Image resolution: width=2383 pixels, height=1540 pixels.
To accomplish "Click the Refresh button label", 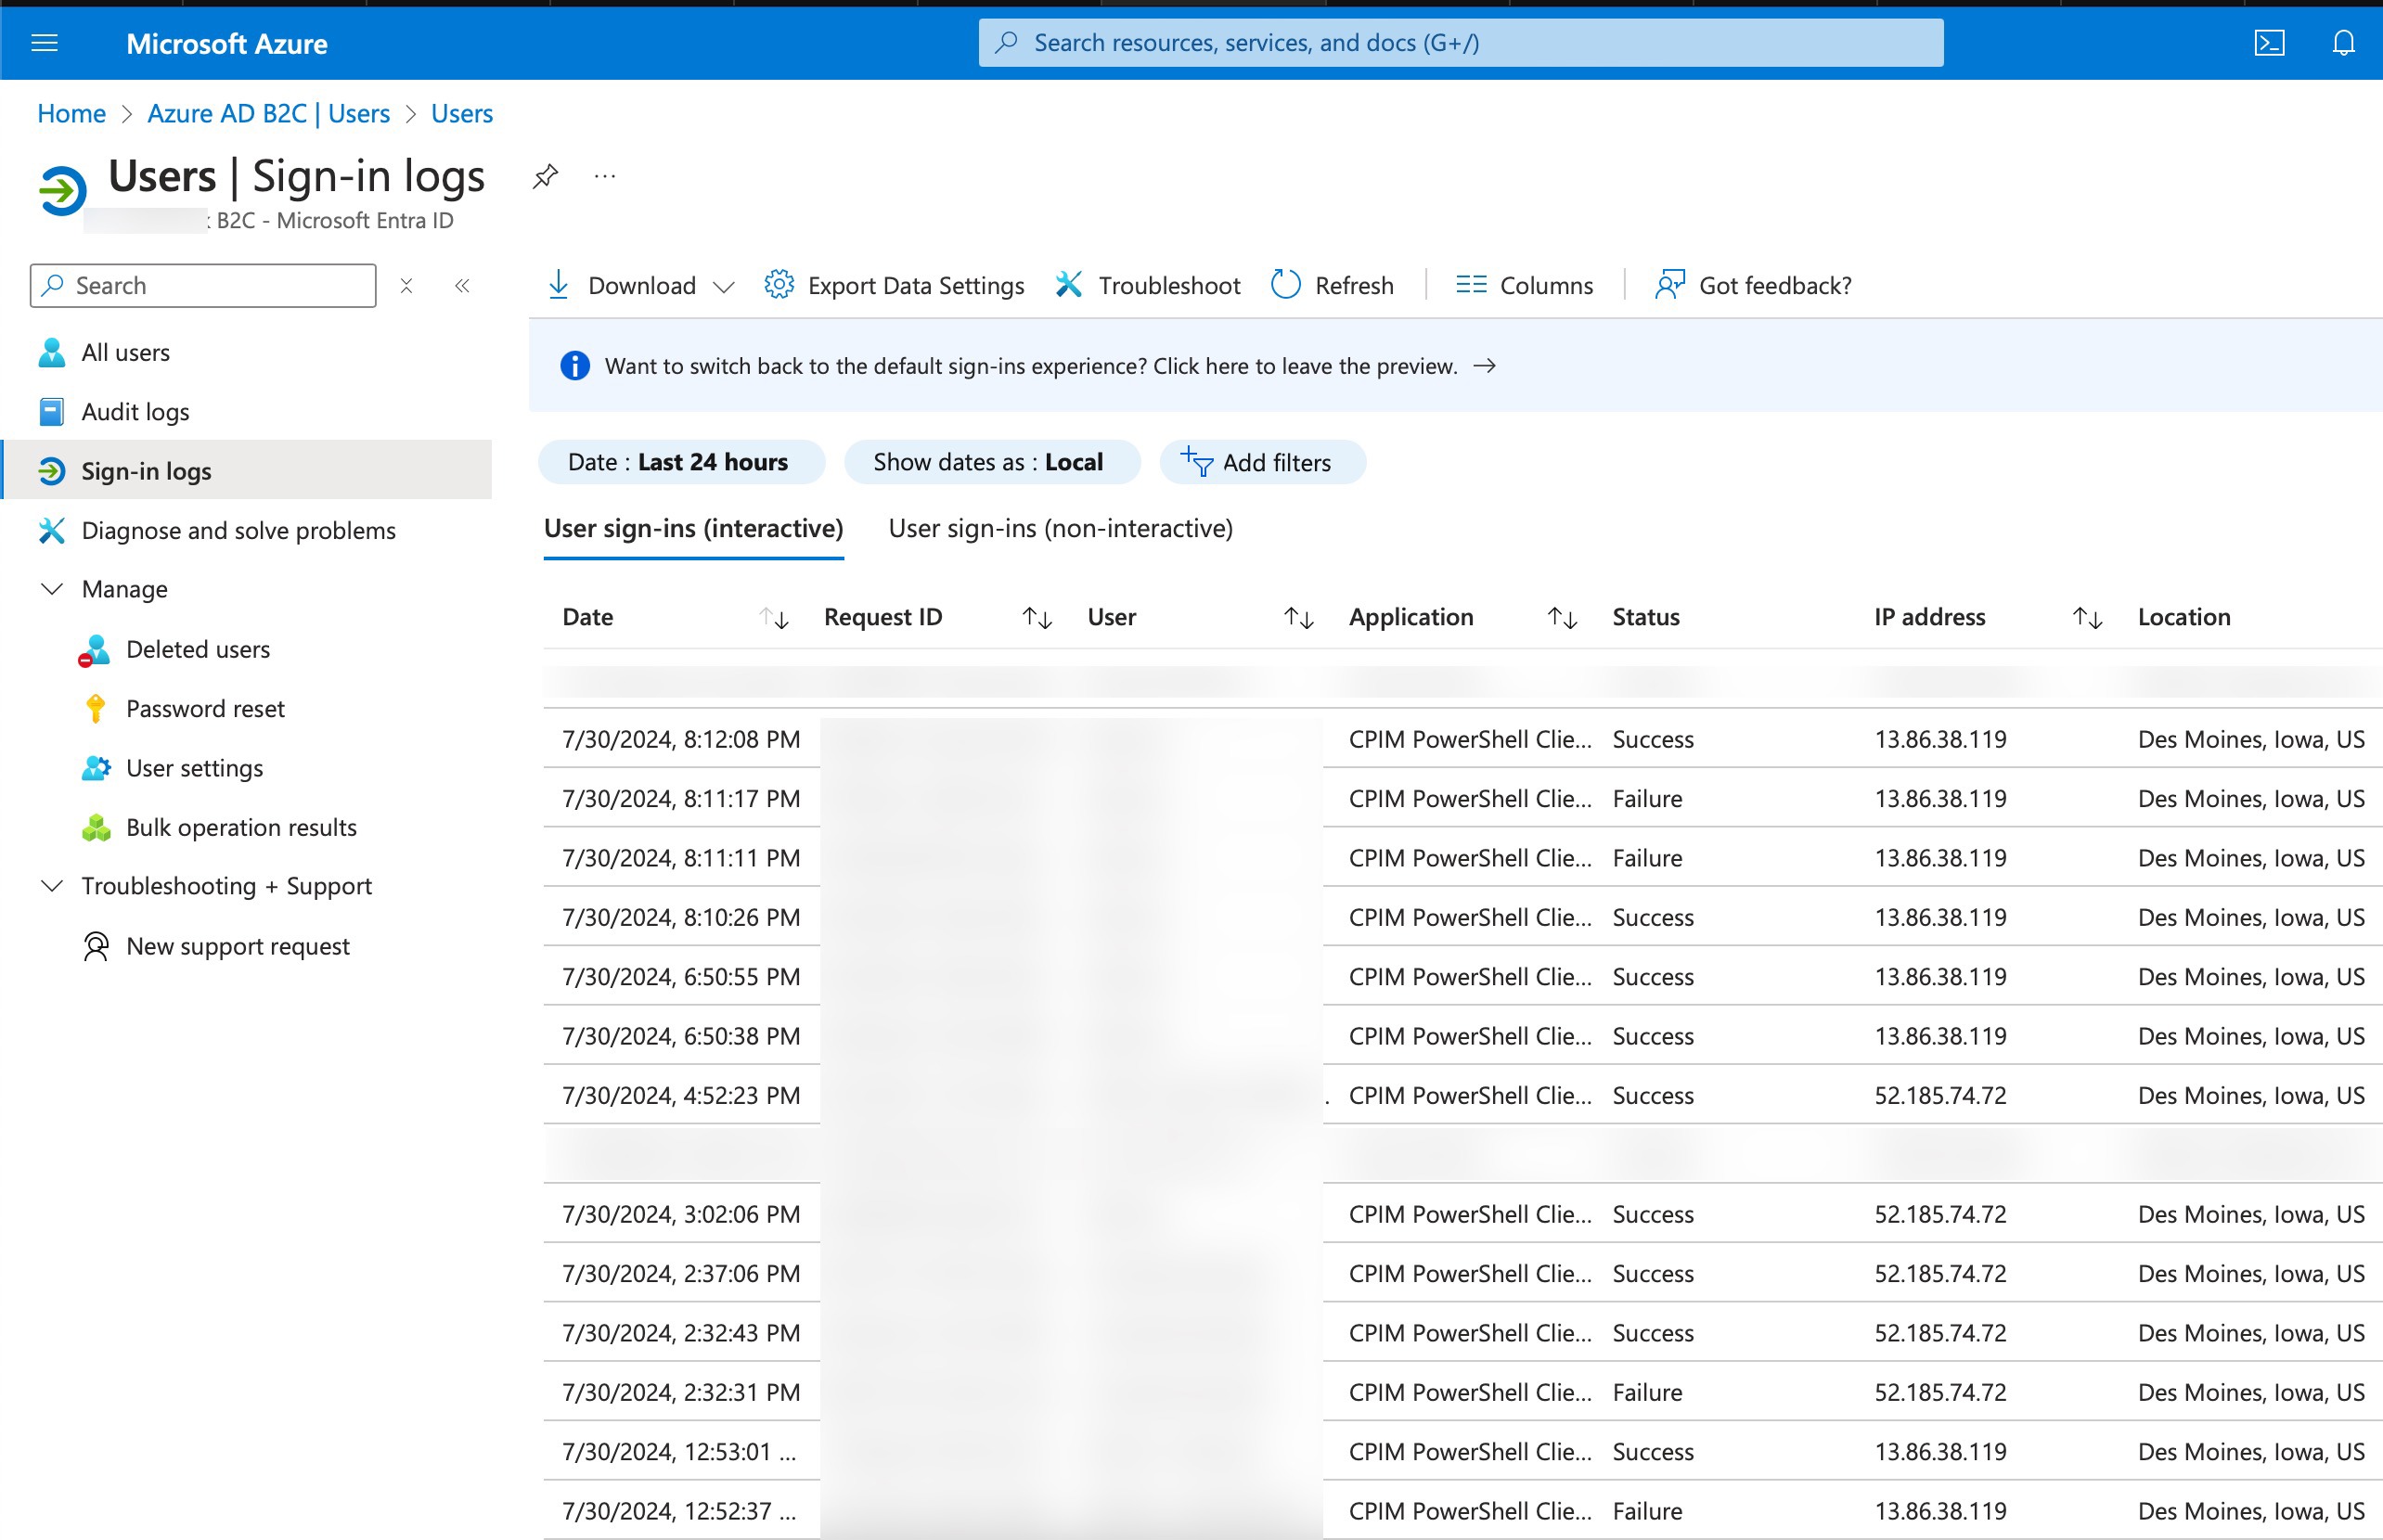I will (x=1354, y=286).
